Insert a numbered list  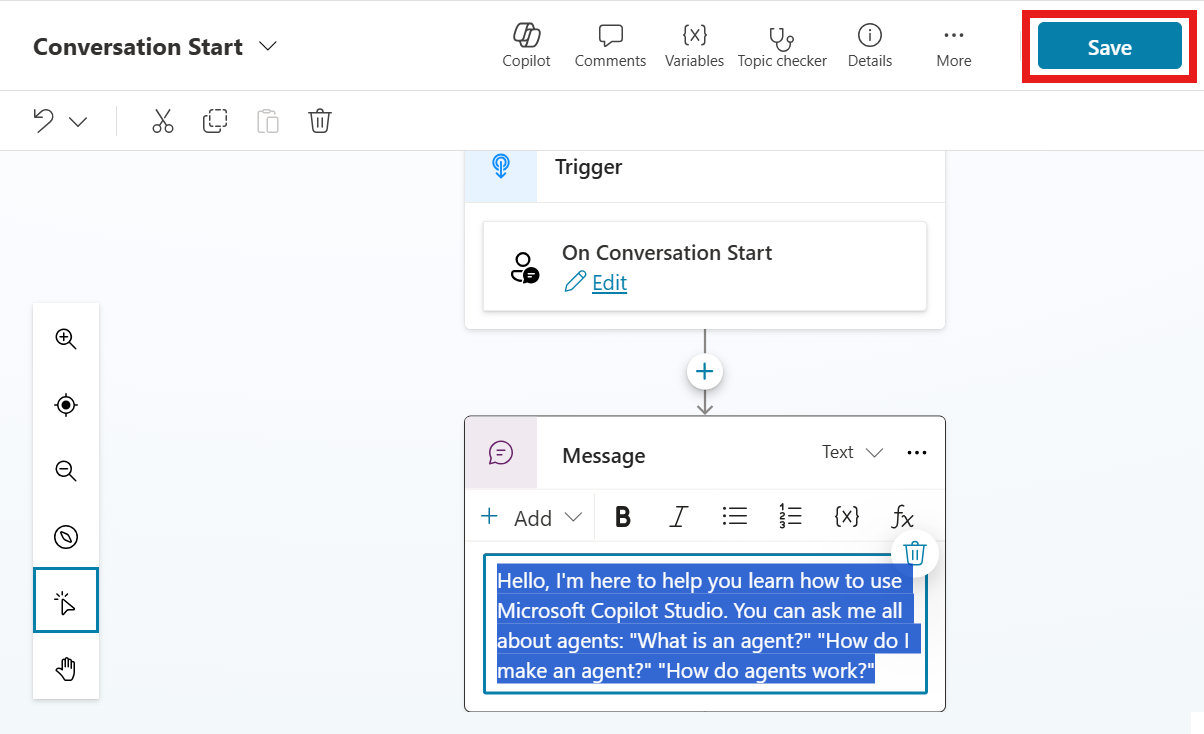(790, 517)
